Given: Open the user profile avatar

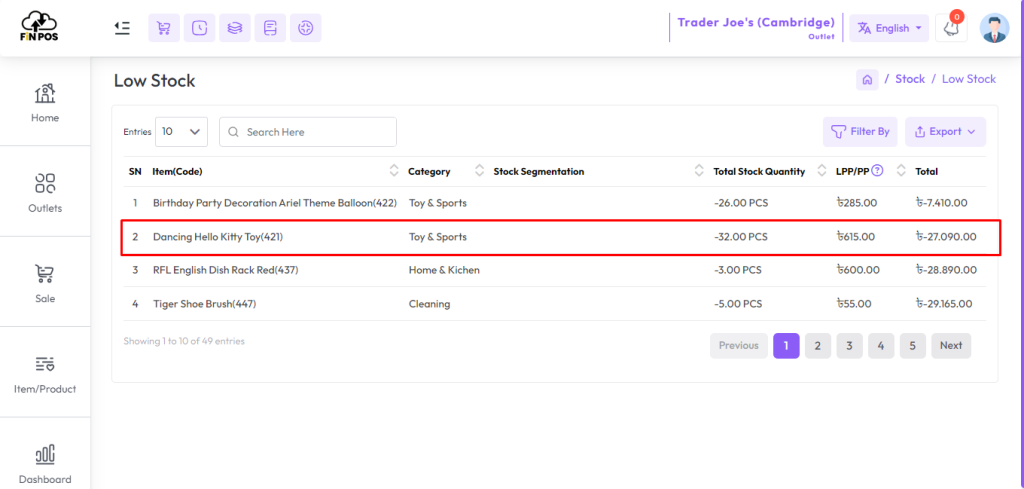Looking at the screenshot, I should pos(994,28).
